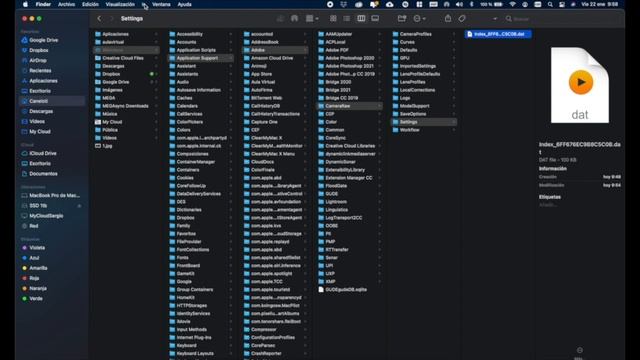Open the group-by dropdown in the toolbar
The width and height of the screenshot is (640, 360).
[x=312, y=19]
